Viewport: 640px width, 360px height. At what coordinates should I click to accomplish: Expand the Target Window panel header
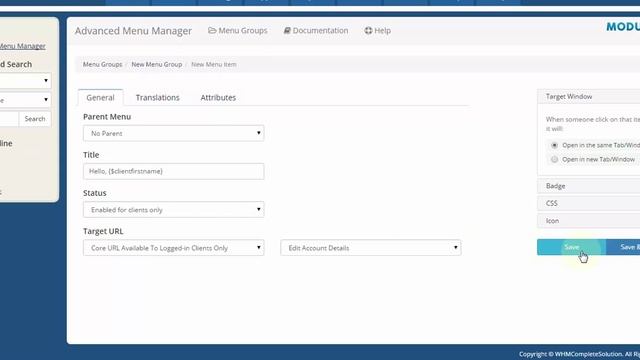pos(589,97)
